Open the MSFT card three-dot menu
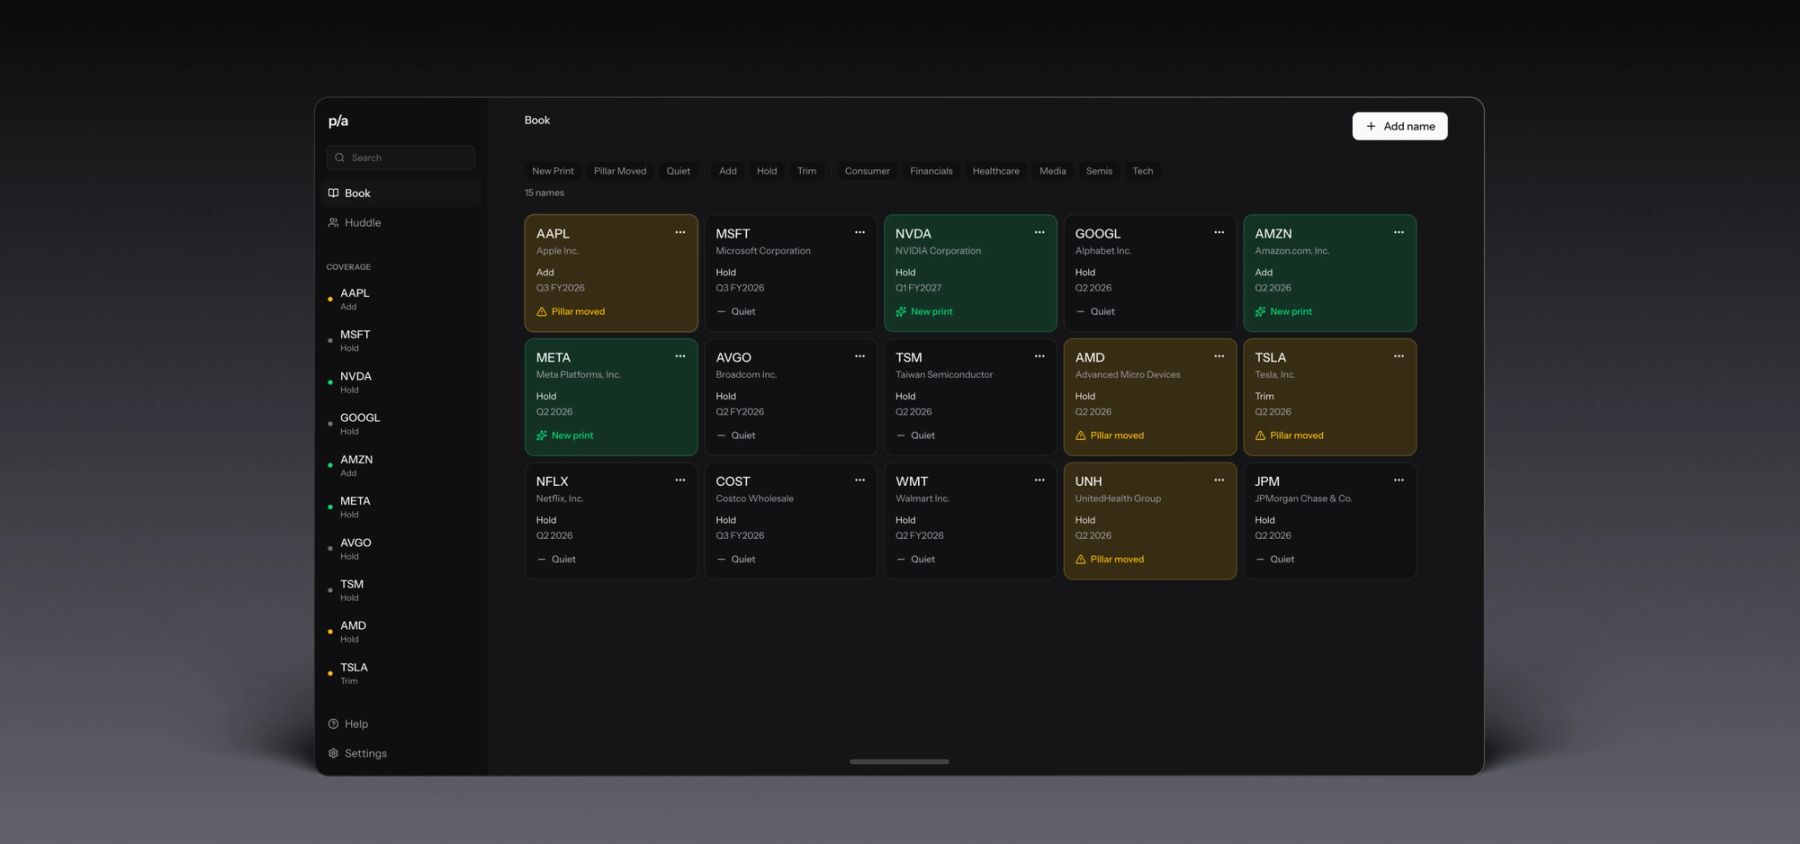 [860, 232]
